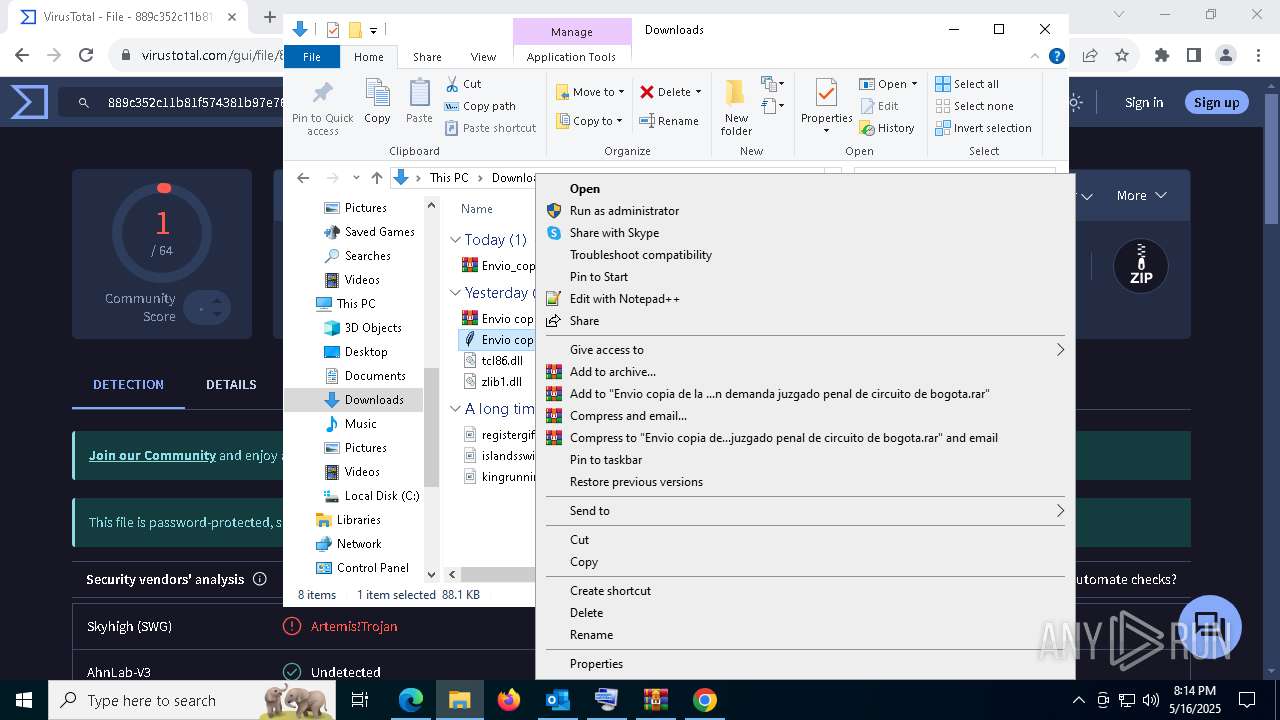Viewport: 1280px width, 720px height.
Task: Choose Share with Skype
Action: tap(804, 233)
